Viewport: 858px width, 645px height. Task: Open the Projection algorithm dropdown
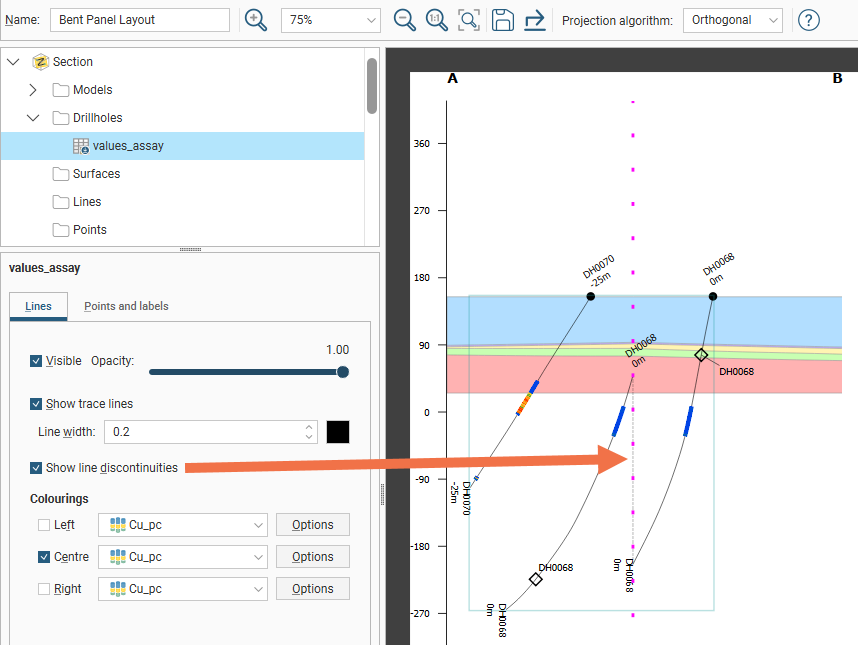click(x=732, y=20)
